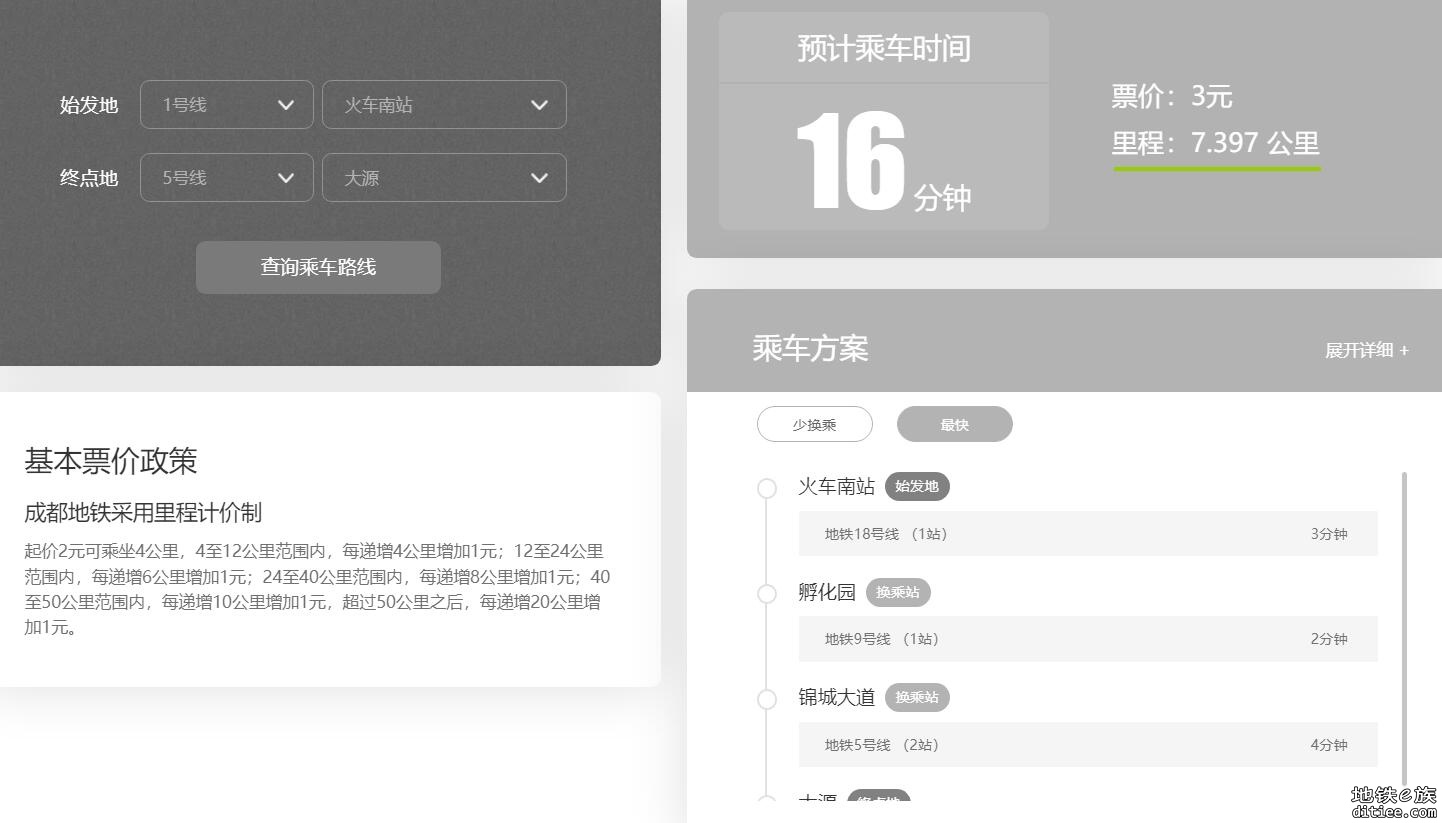Image resolution: width=1442 pixels, height=823 pixels.
Task: Select the 最快 route option
Action: 955,424
